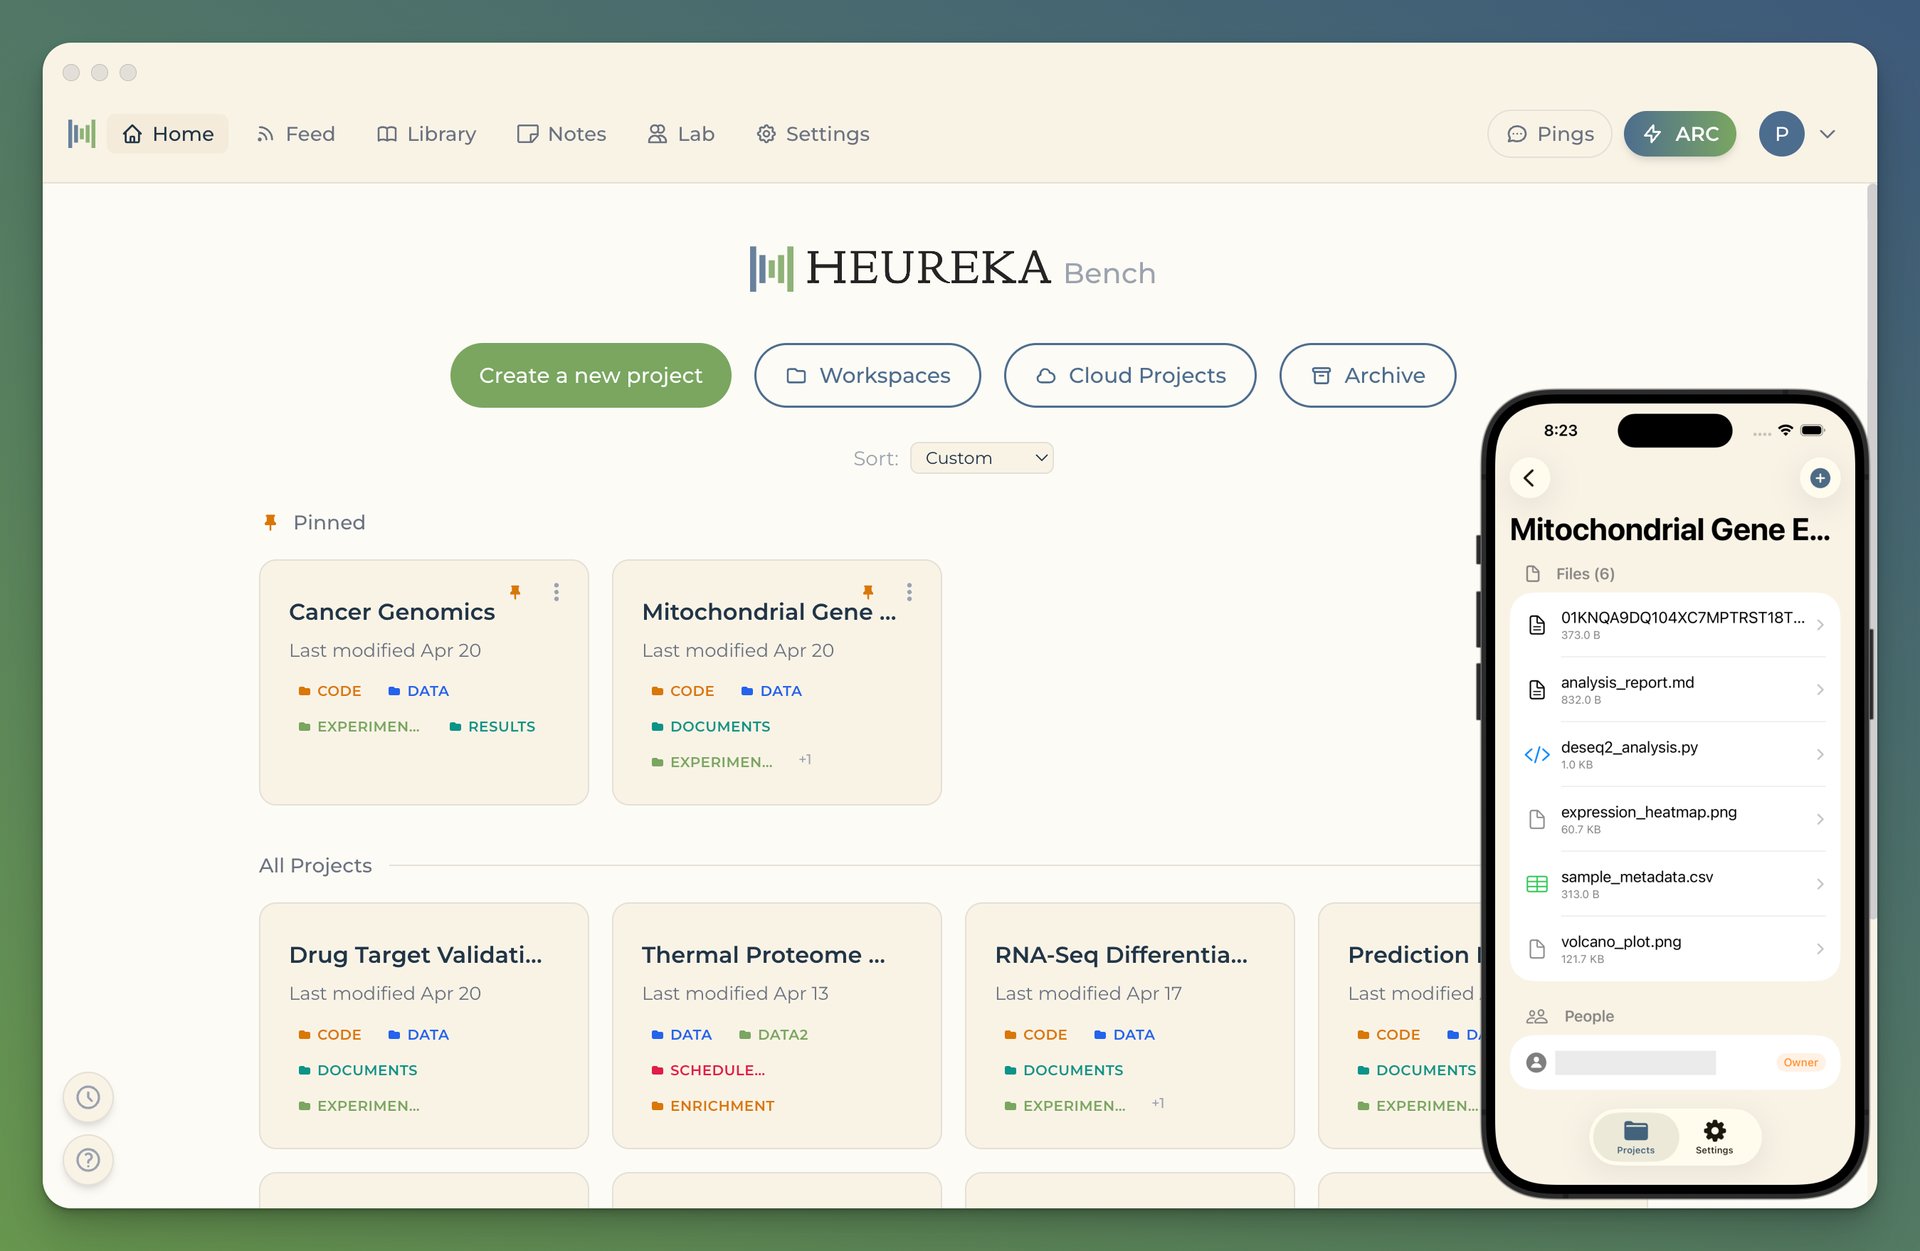The image size is (1920, 1251).
Task: Click the P profile avatar
Action: coord(1781,133)
